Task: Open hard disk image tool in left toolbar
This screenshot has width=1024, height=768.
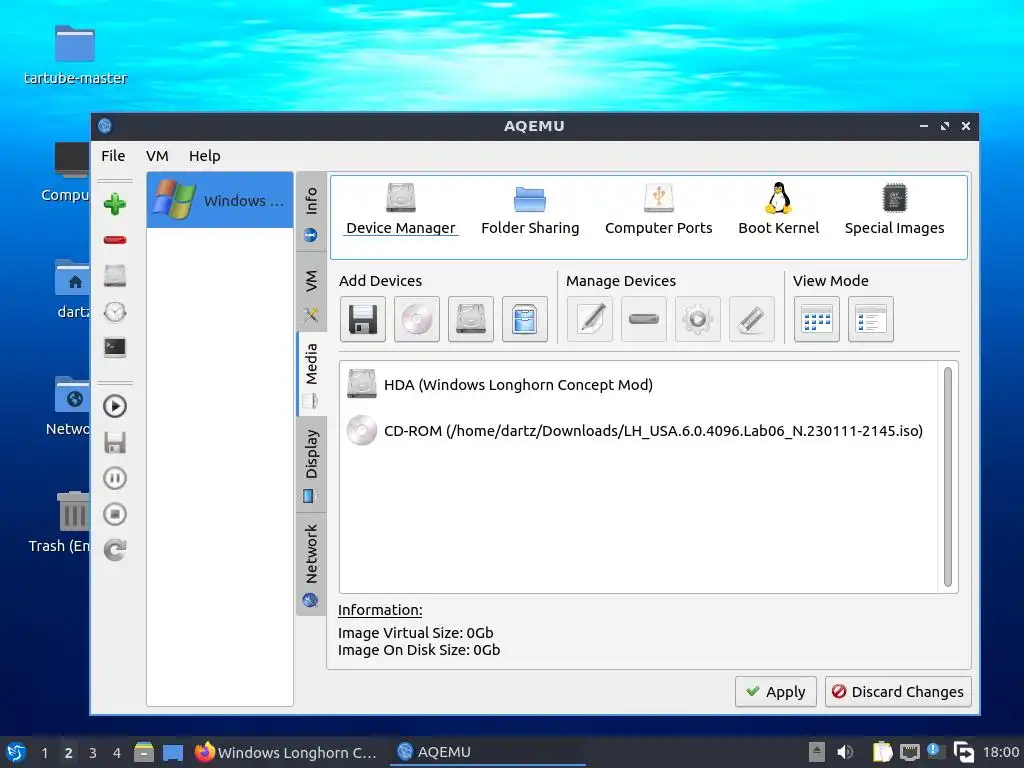Action: coord(115,276)
